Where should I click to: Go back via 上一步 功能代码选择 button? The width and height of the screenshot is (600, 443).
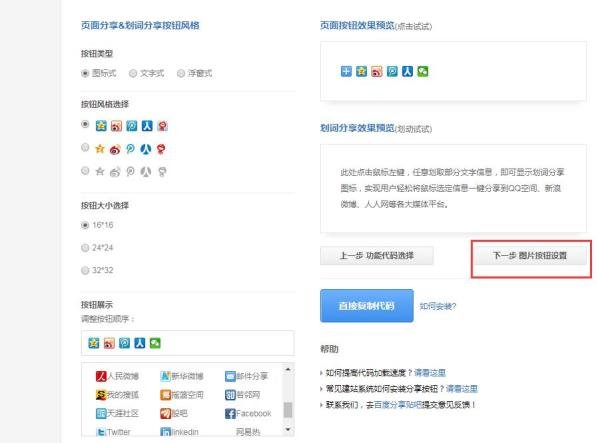click(377, 256)
